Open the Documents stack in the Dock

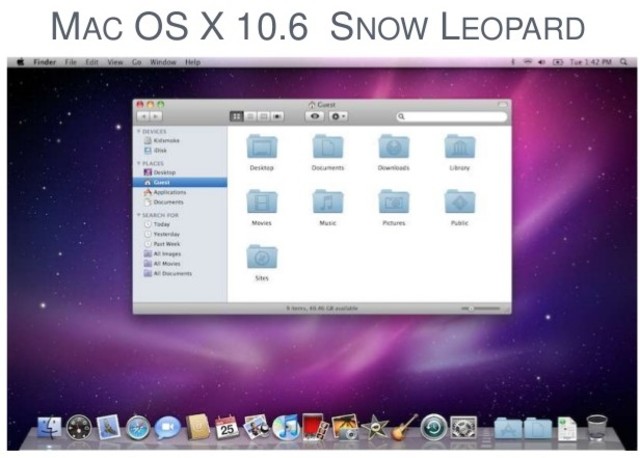tap(538, 428)
